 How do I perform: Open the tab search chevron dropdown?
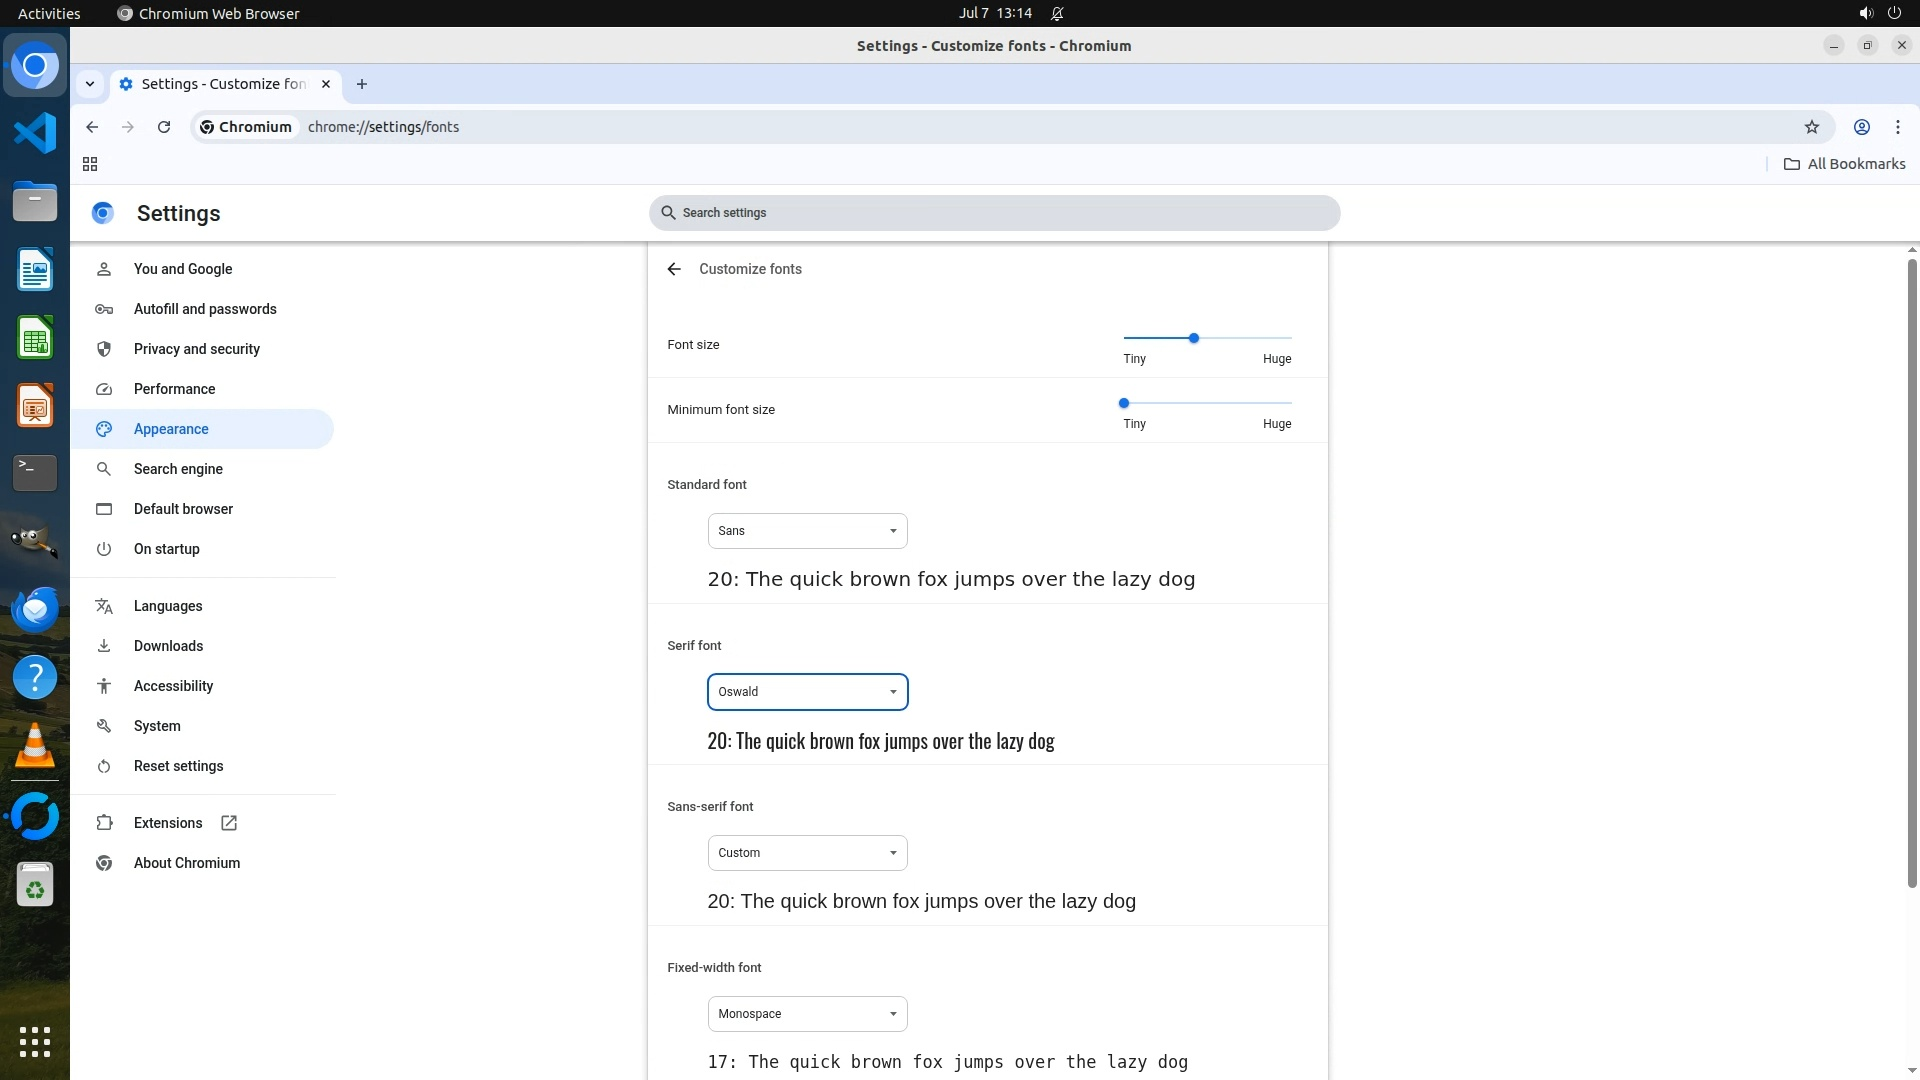[90, 84]
